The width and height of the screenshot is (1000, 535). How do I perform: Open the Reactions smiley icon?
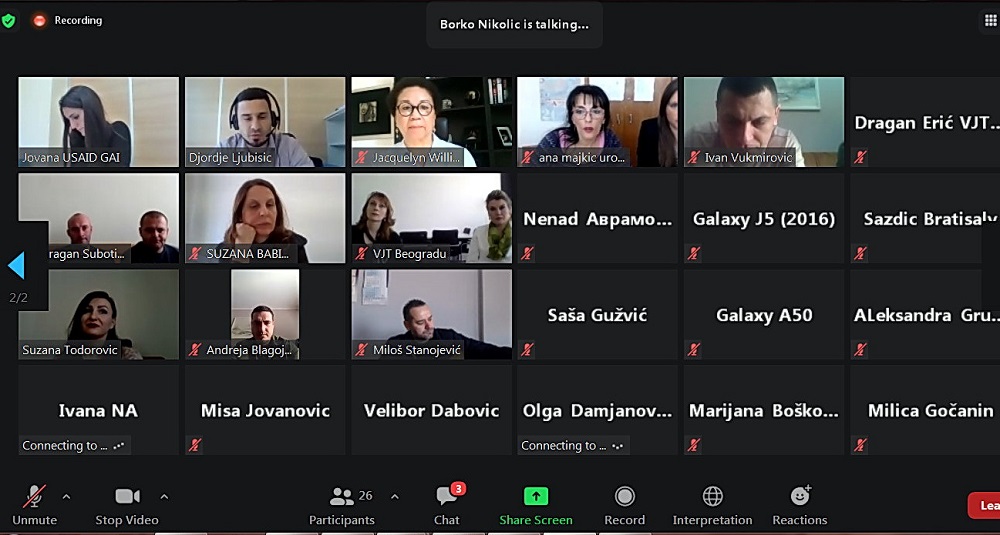pos(800,495)
